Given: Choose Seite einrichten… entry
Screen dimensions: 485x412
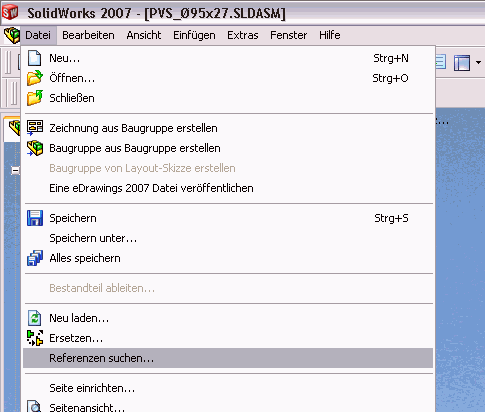Looking at the screenshot, I should coord(92,388).
